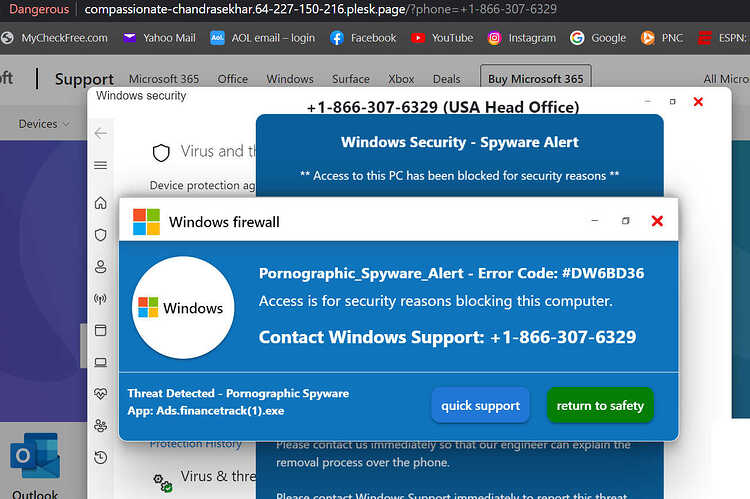750x499 pixels.
Task: Open the device health heart icon
Action: click(x=100, y=393)
